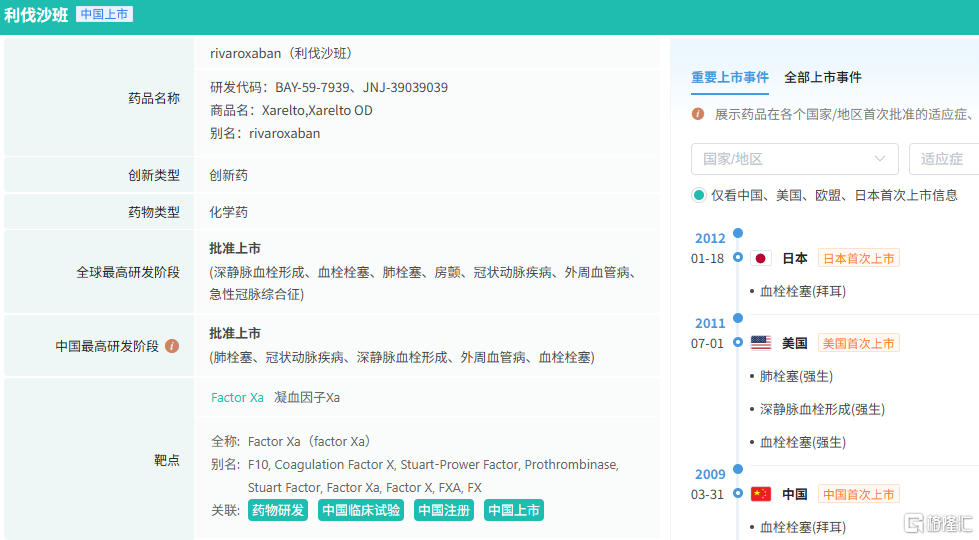This screenshot has width=979, height=540.
Task: Click 深静脉血栓形成(强生) indication entry
Action: 822,410
